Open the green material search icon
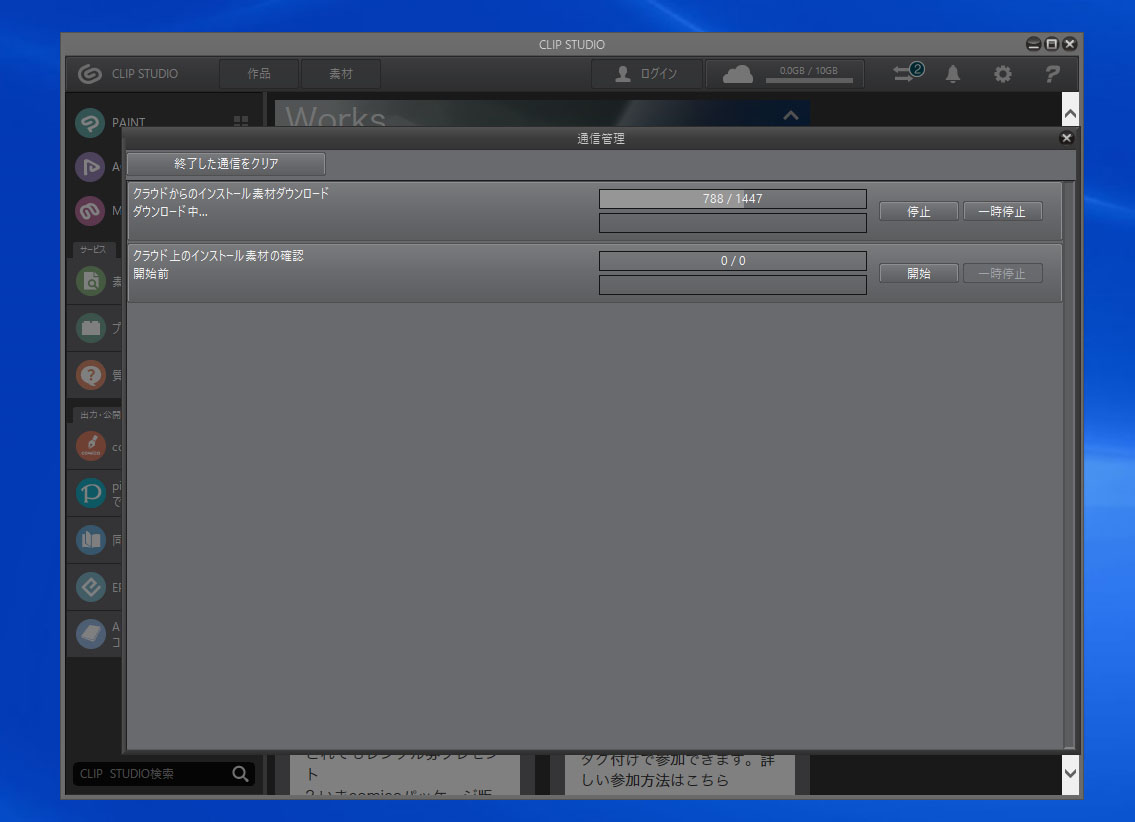The height and width of the screenshot is (822, 1135). point(90,281)
